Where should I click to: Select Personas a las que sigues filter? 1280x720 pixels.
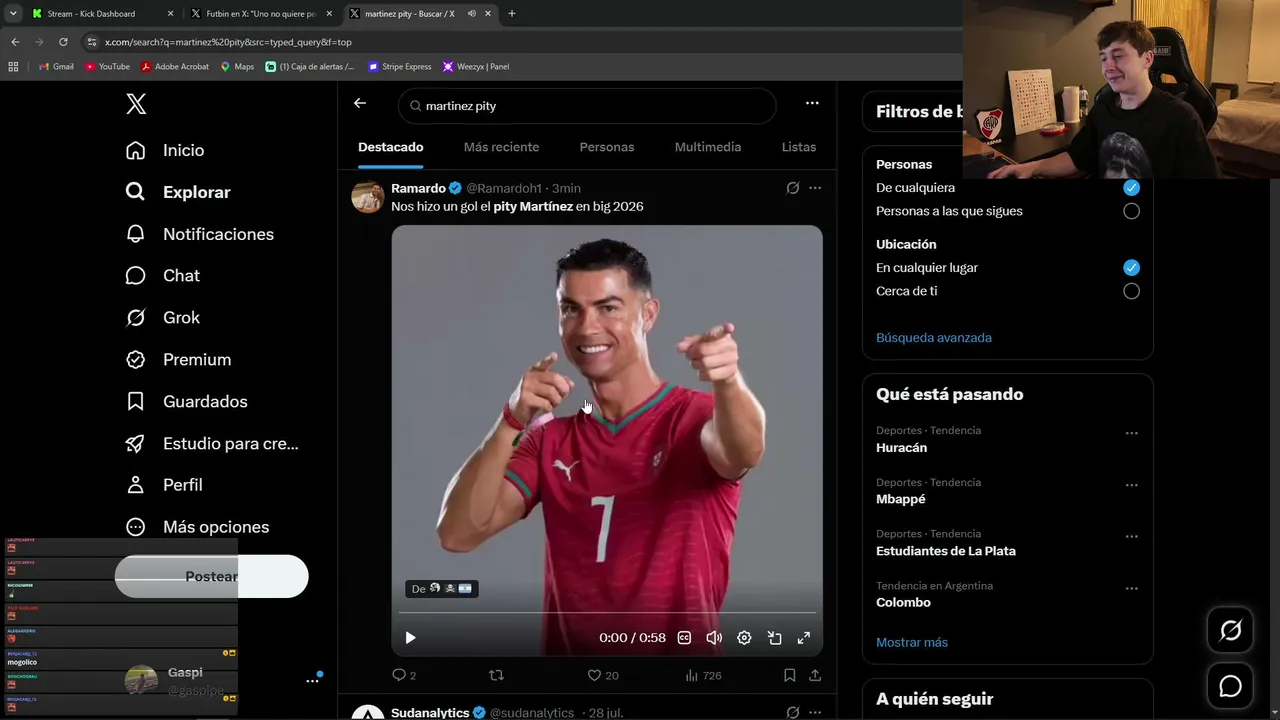pos(1131,211)
